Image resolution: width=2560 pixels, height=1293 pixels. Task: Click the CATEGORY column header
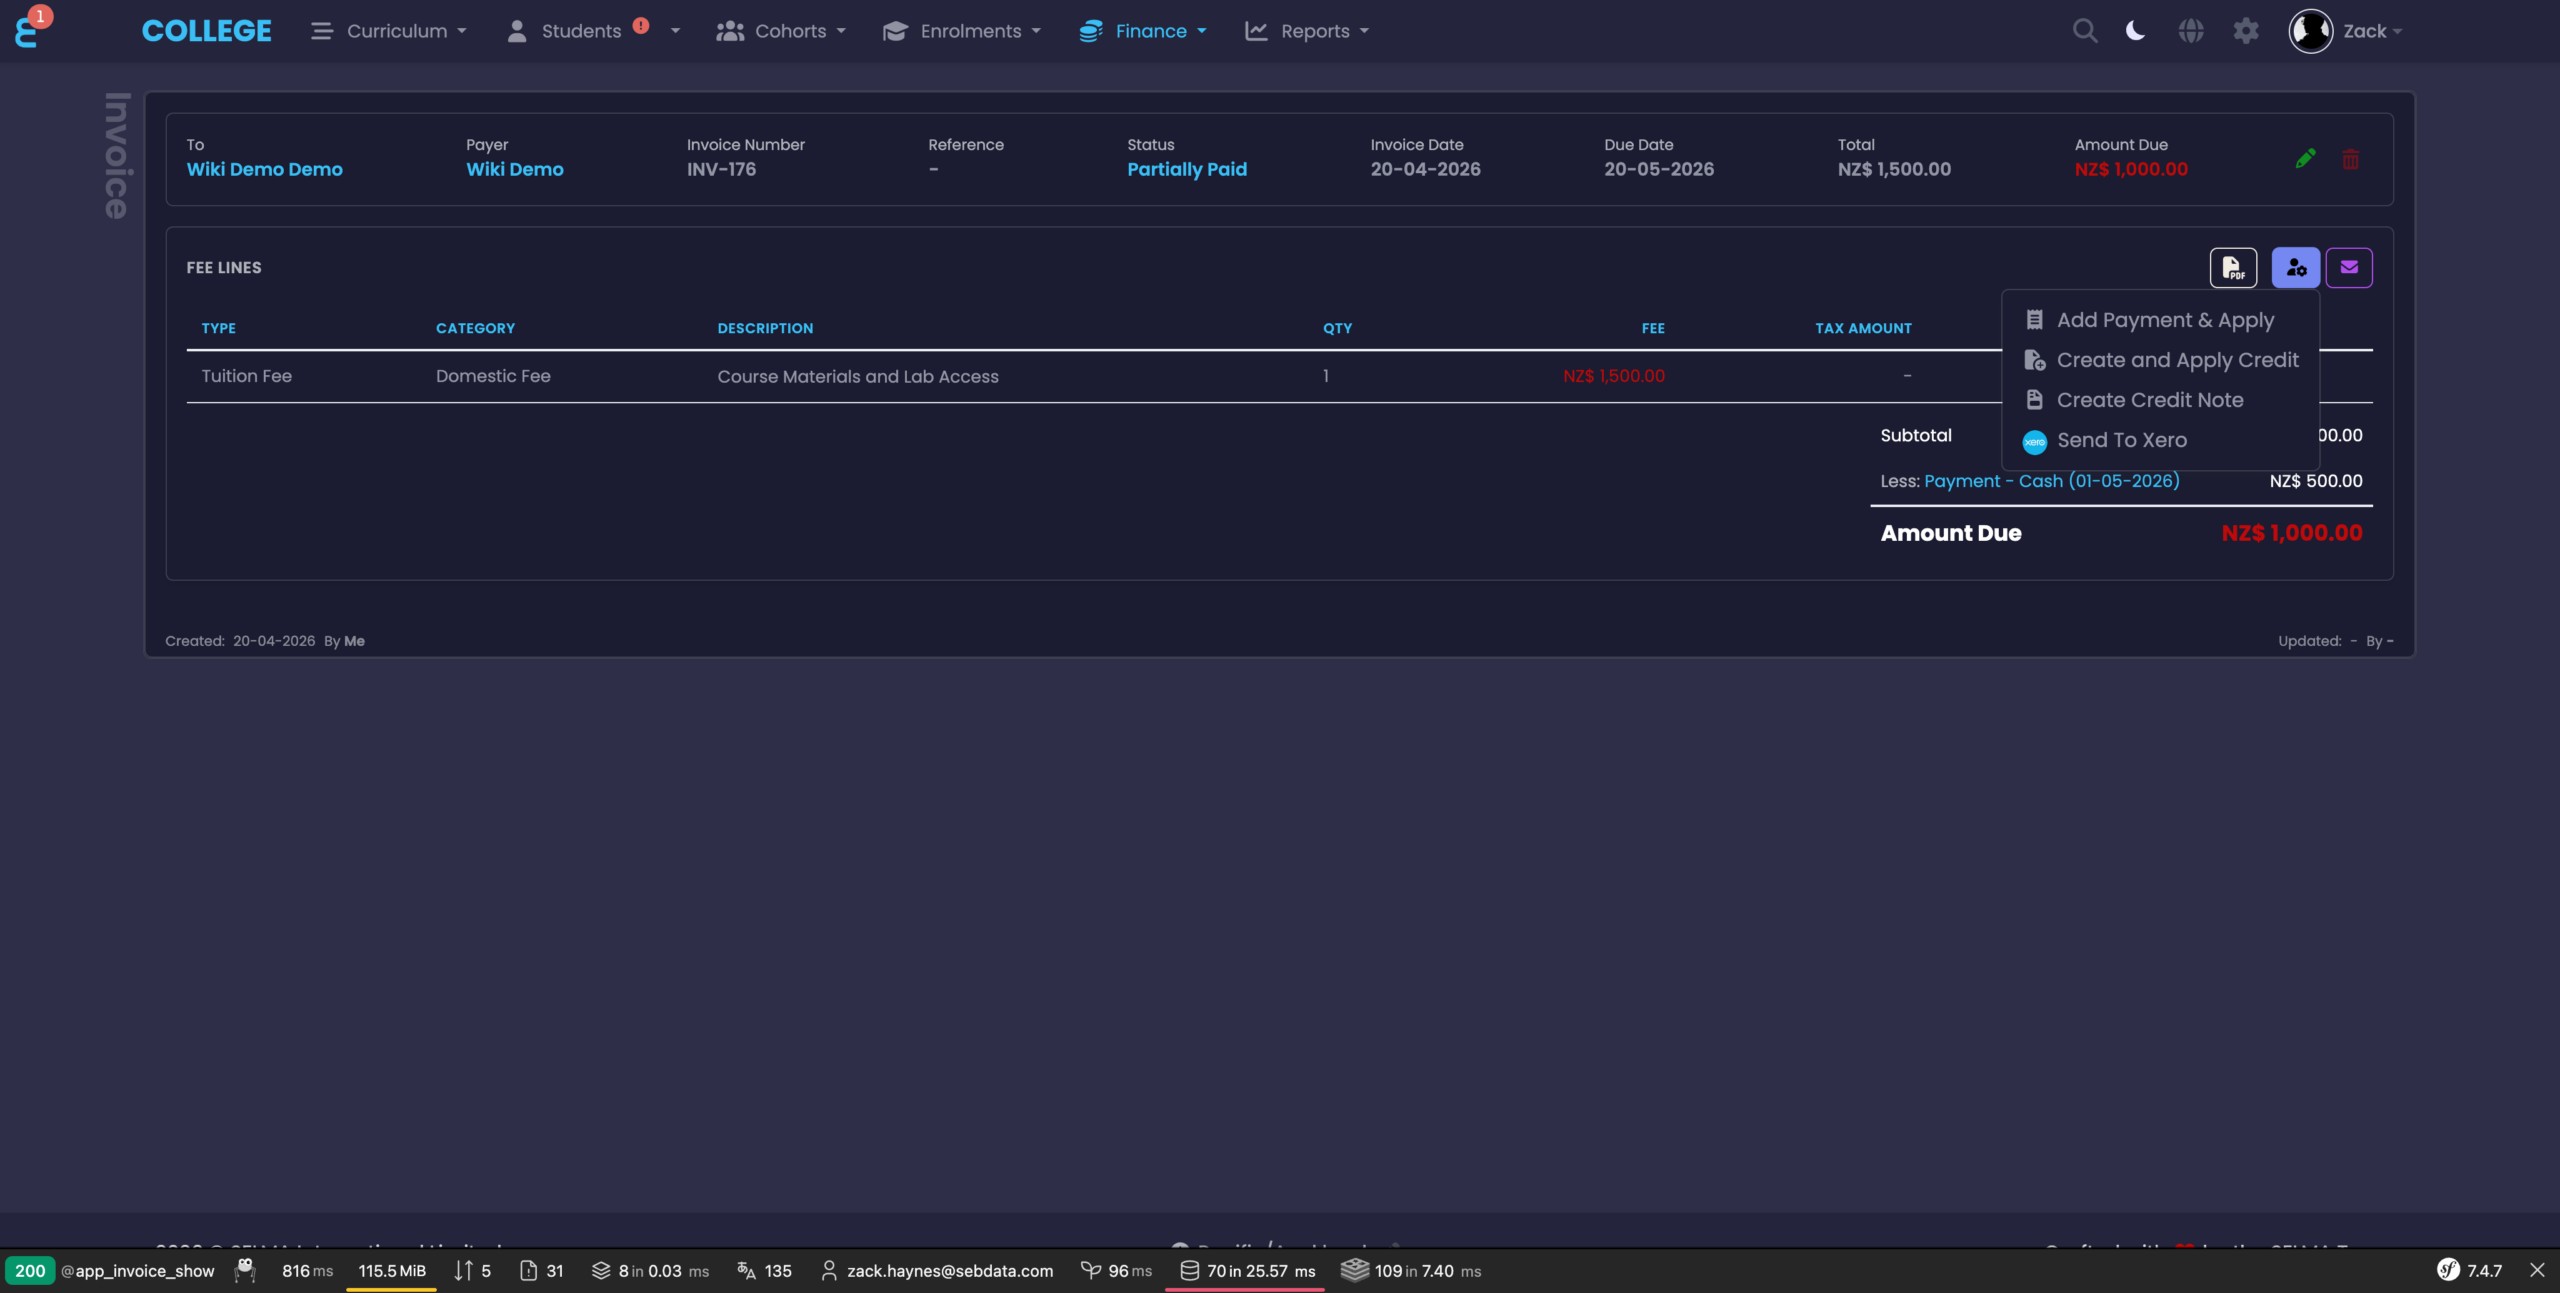(475, 328)
